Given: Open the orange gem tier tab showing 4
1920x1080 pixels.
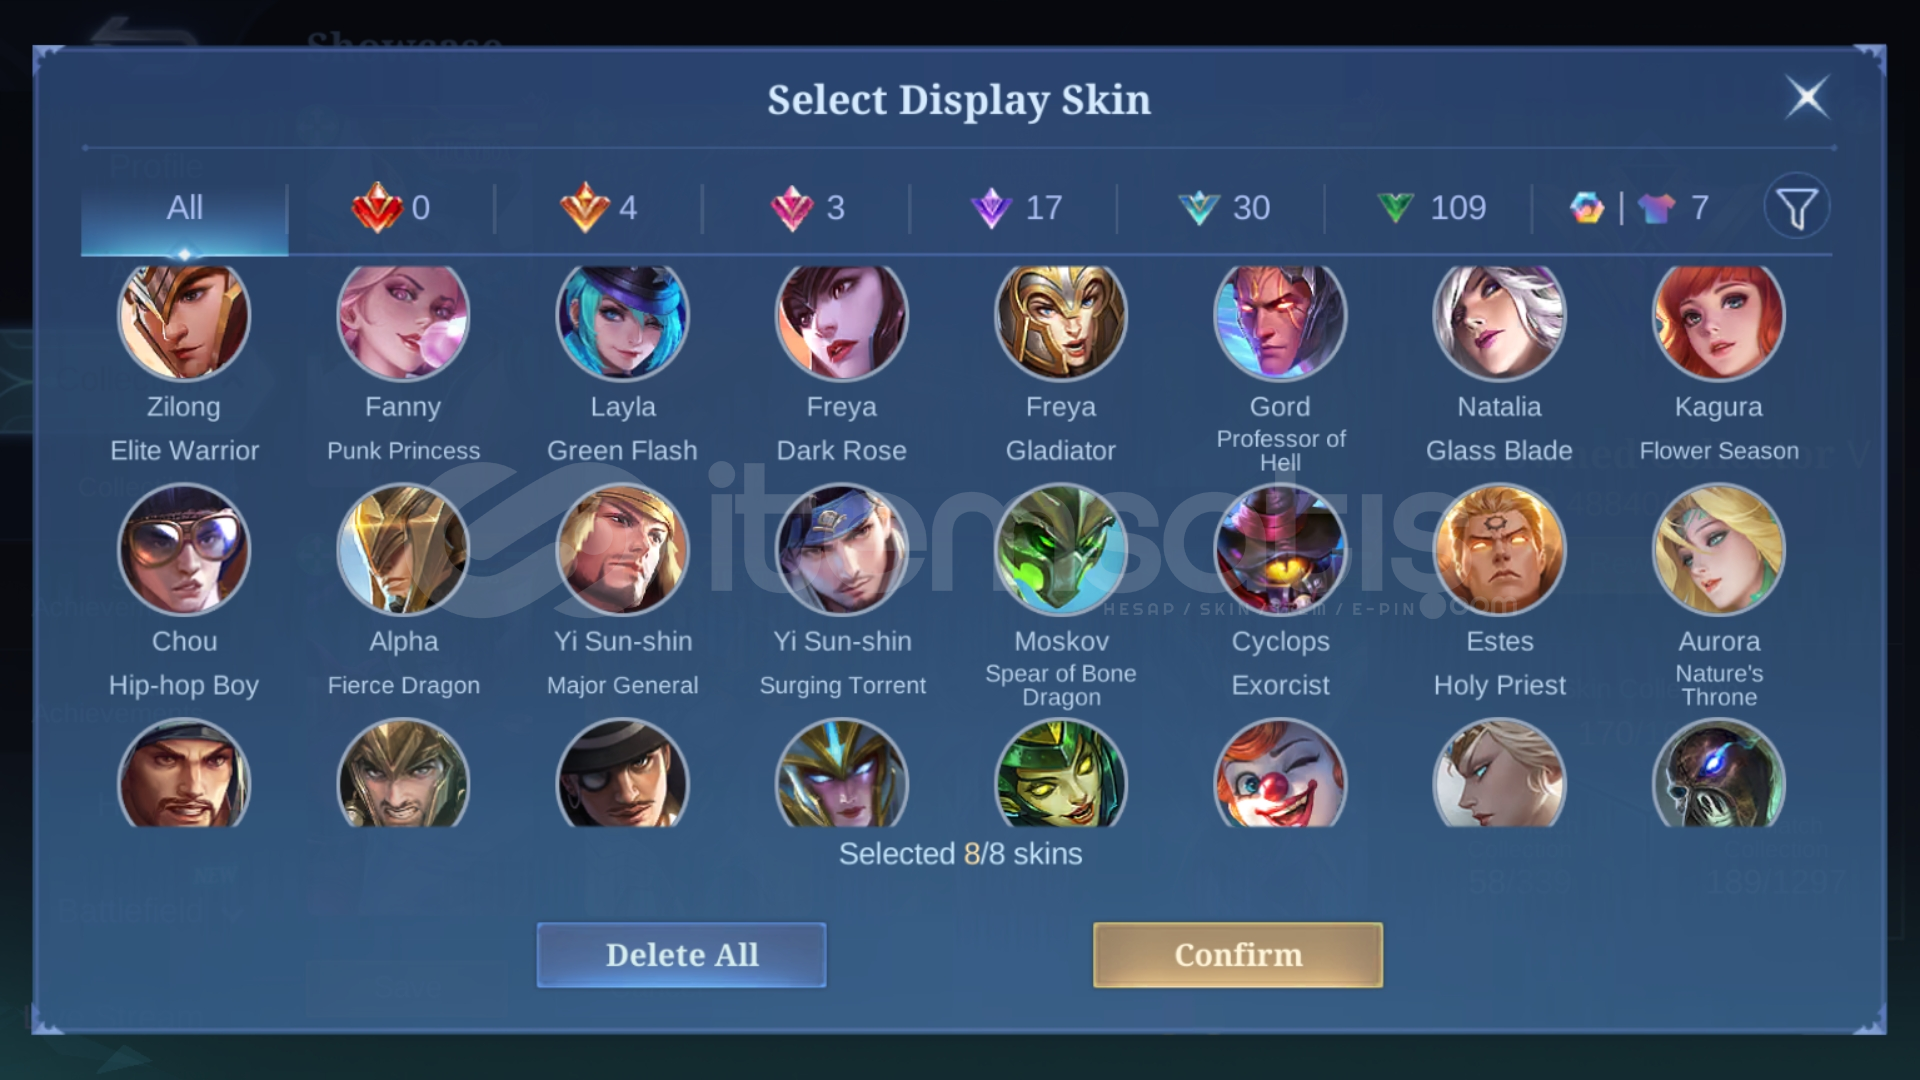Looking at the screenshot, I should point(598,208).
